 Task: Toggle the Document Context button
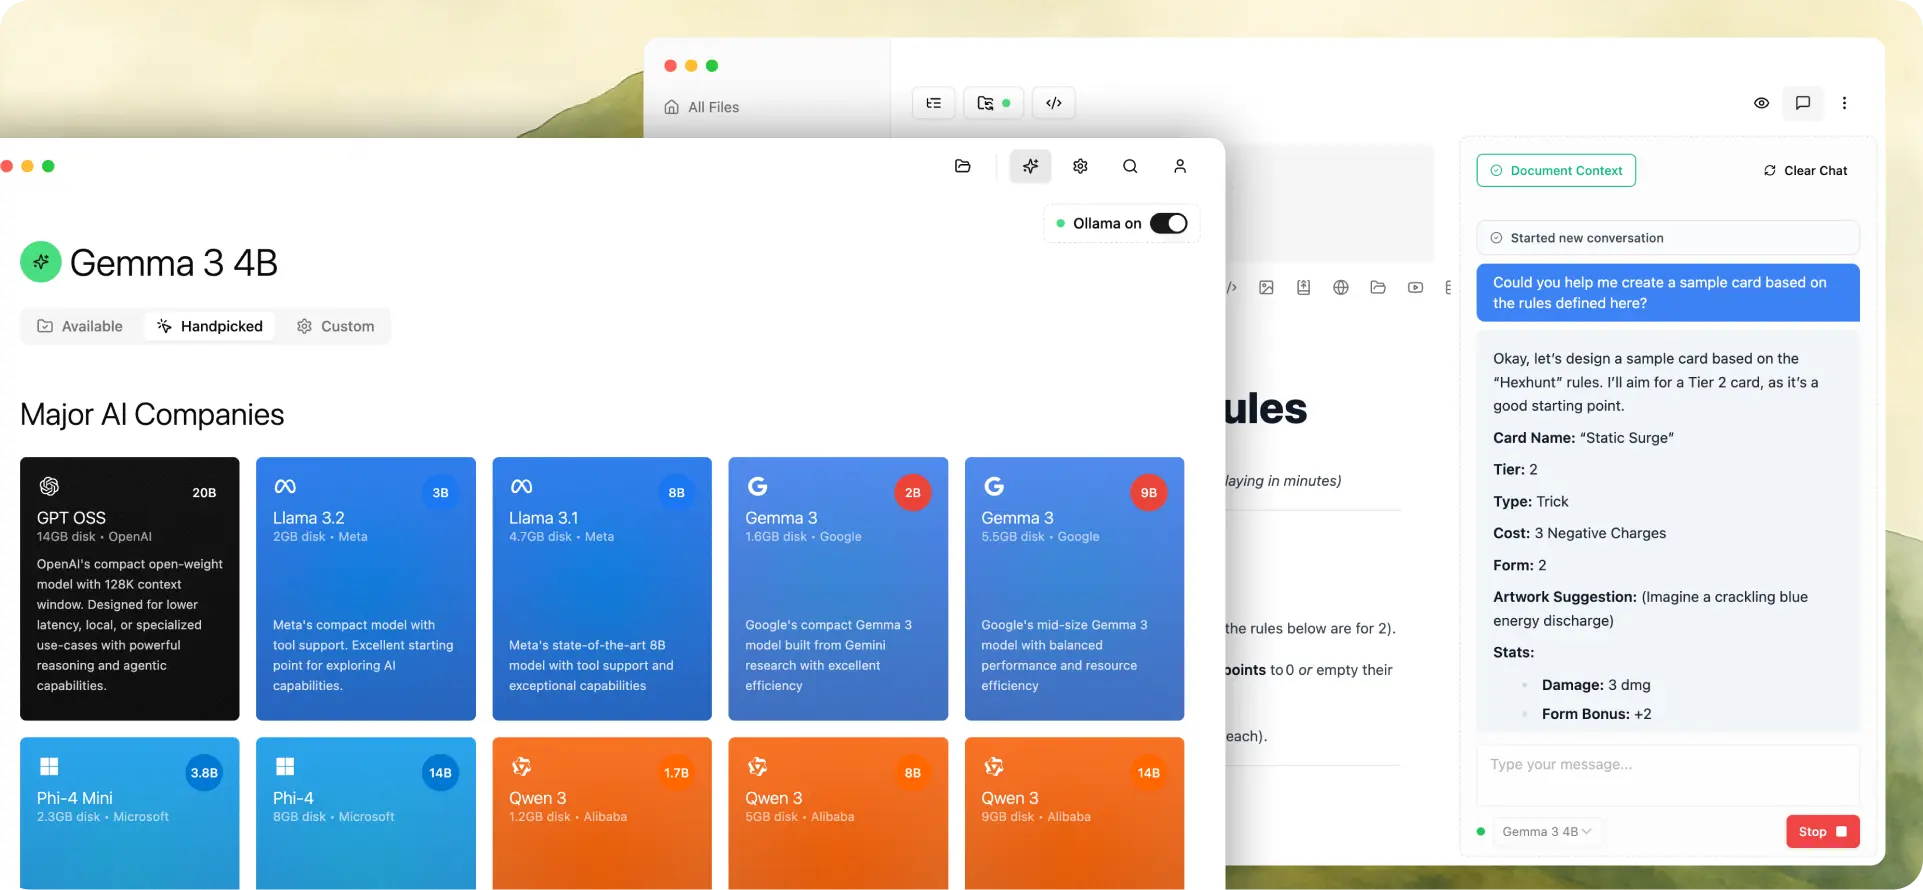tap(1556, 171)
